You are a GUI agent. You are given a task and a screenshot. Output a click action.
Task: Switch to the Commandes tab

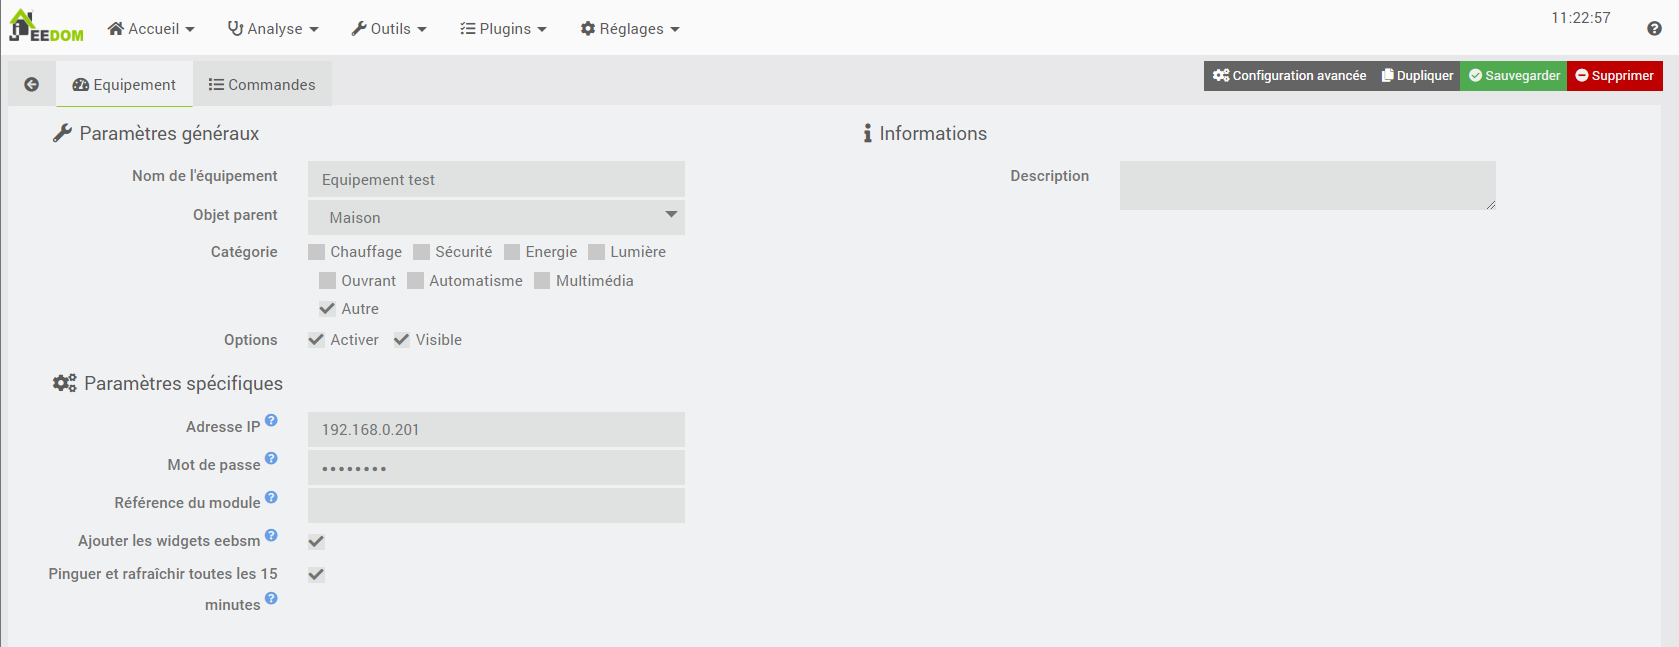[x=262, y=85]
